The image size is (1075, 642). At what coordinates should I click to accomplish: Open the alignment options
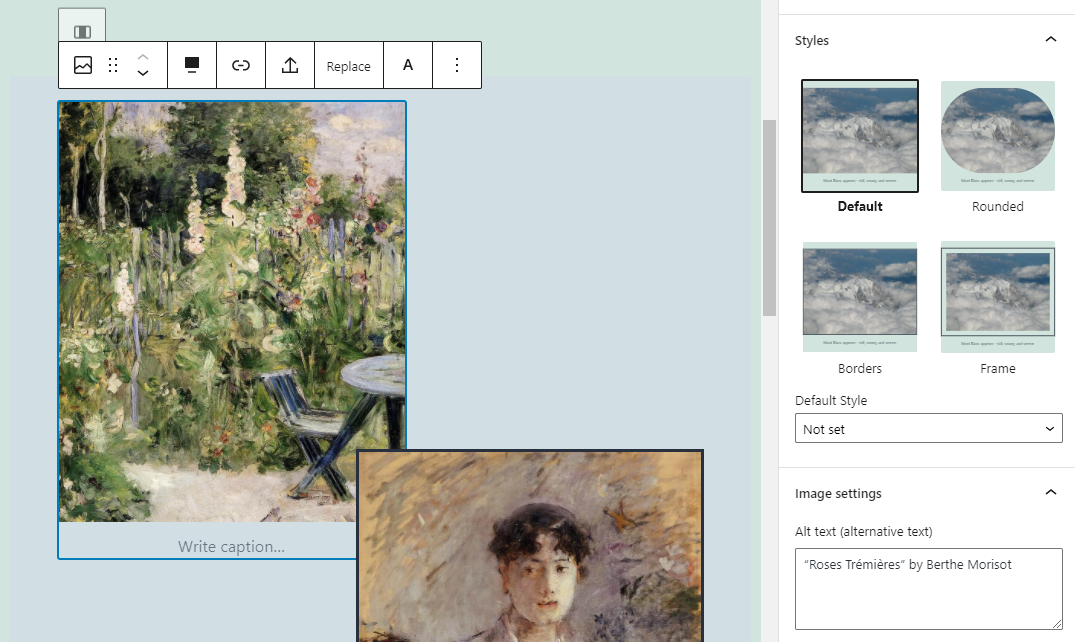(x=191, y=65)
